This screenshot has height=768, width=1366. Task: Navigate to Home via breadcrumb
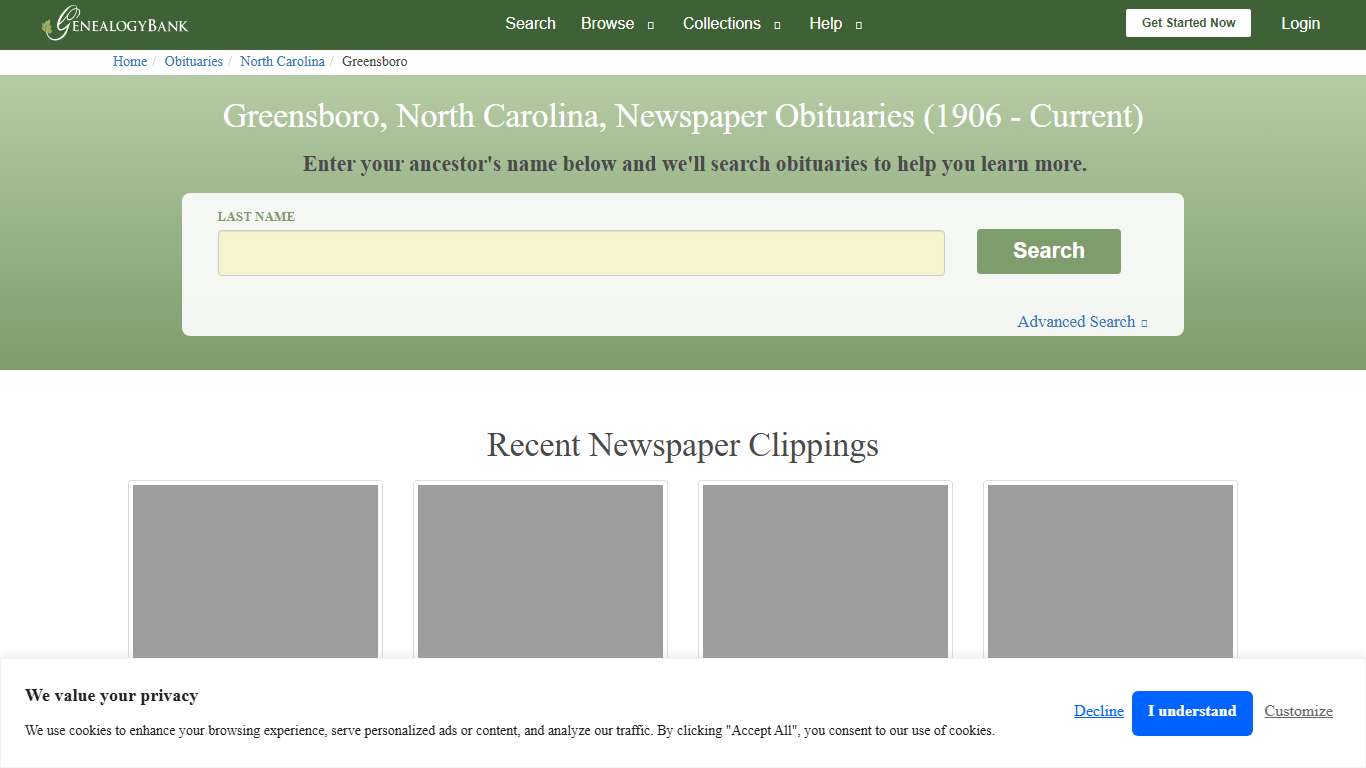(129, 61)
